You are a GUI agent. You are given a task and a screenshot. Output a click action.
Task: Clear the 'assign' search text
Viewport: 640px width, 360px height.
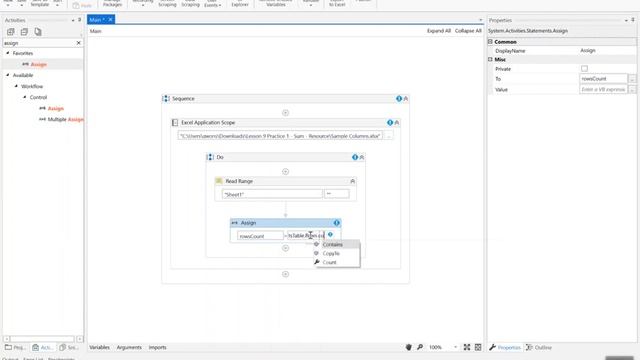coord(78,43)
